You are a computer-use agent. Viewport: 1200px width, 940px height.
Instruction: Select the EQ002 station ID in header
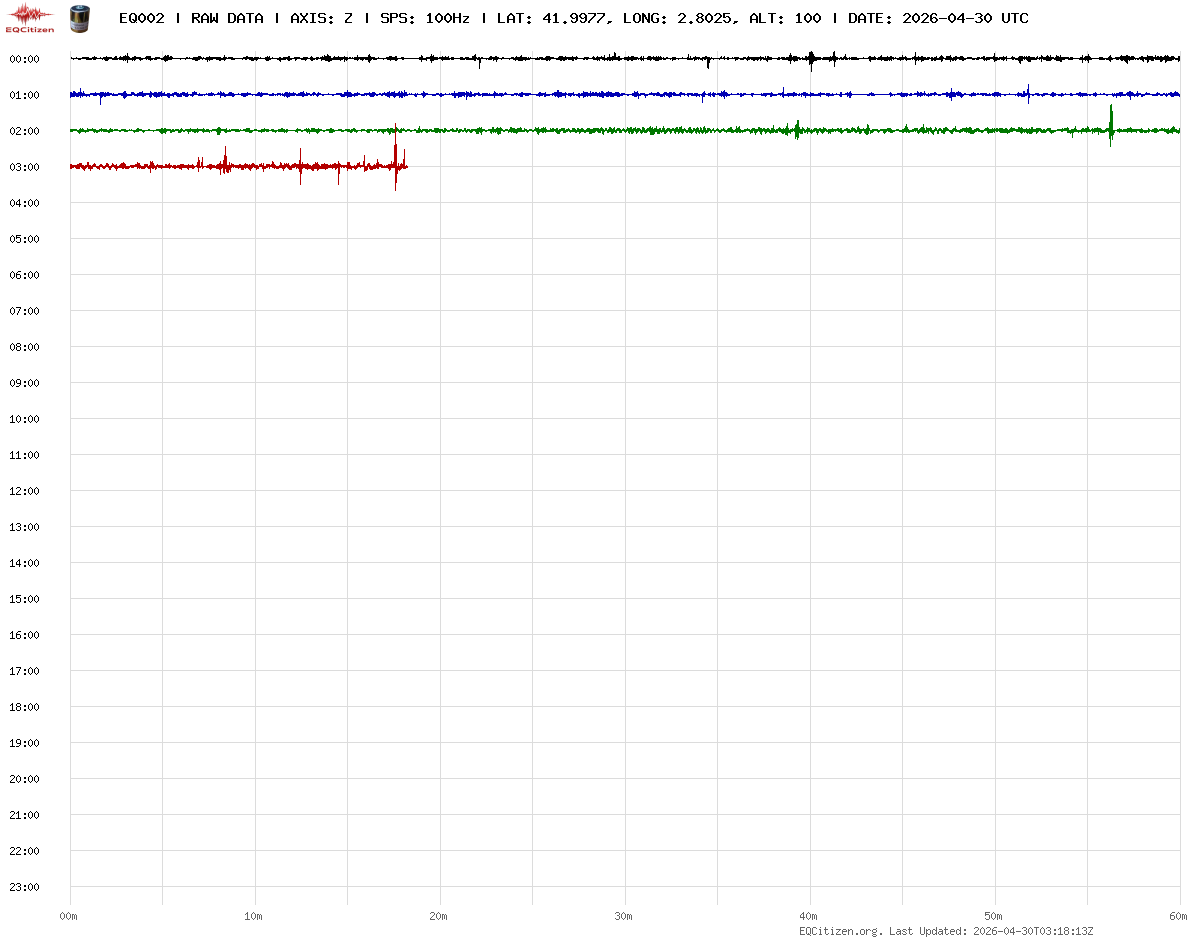(141, 18)
